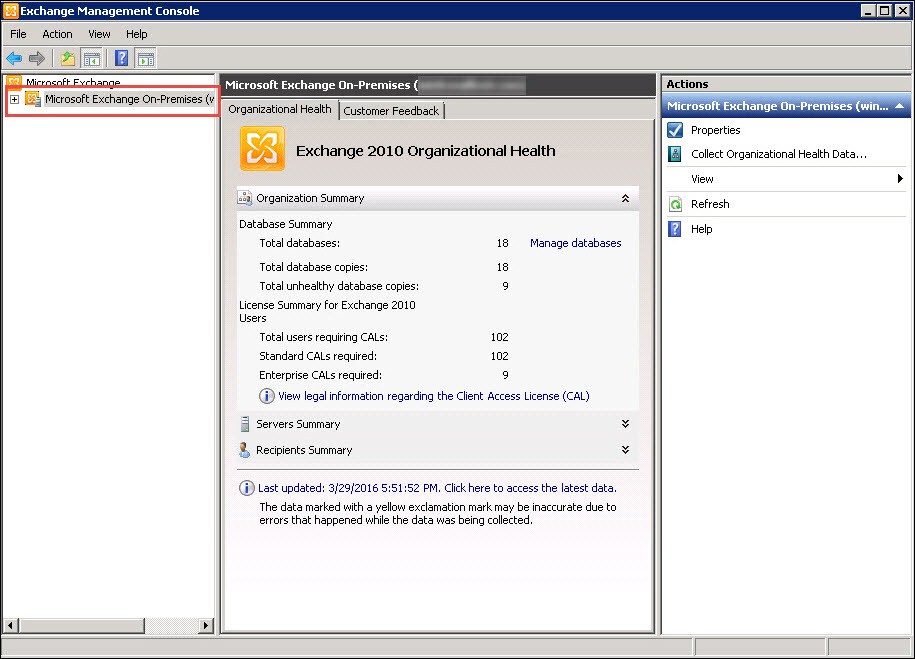Click the "Actions" pane header text
Screen dimensions: 915x659
click(687, 84)
